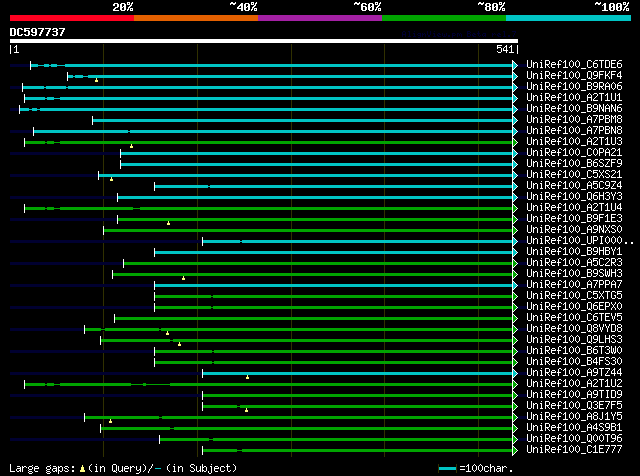Viewport: 640px width, 476px height.
Task: Open the UniRef100_A7PBM8 entry
Action: (574, 120)
